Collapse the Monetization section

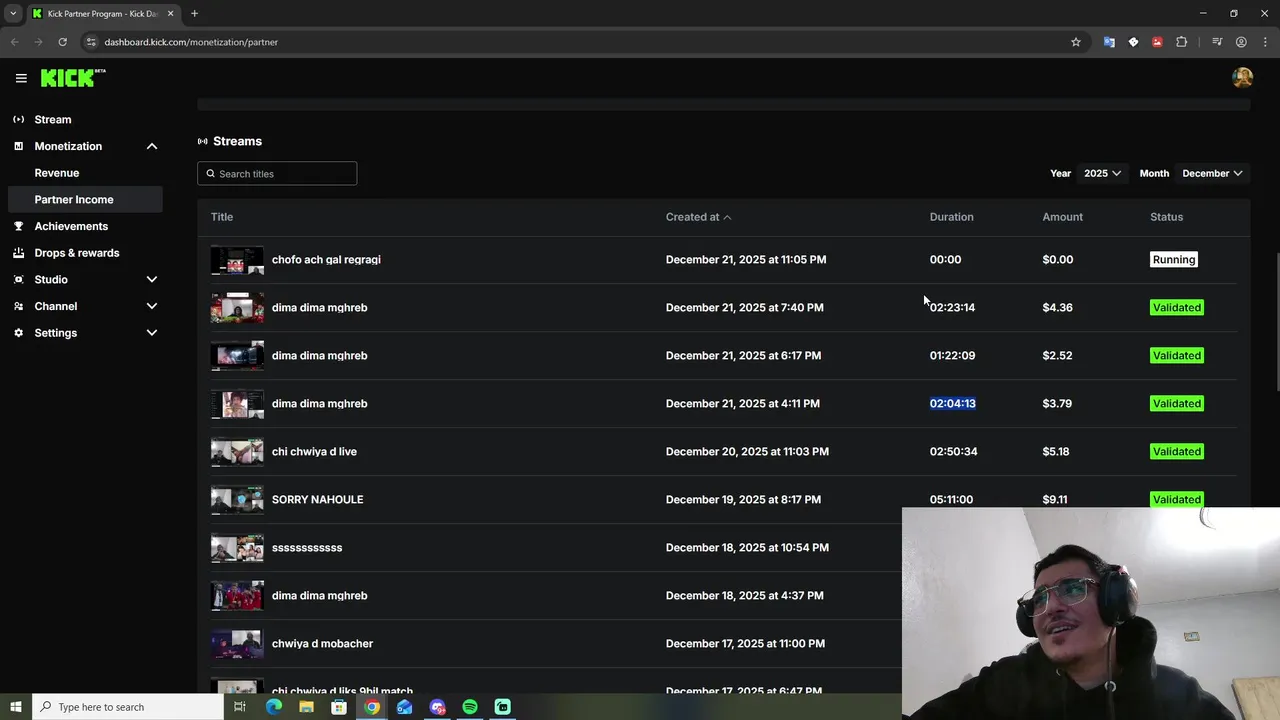[x=152, y=146]
